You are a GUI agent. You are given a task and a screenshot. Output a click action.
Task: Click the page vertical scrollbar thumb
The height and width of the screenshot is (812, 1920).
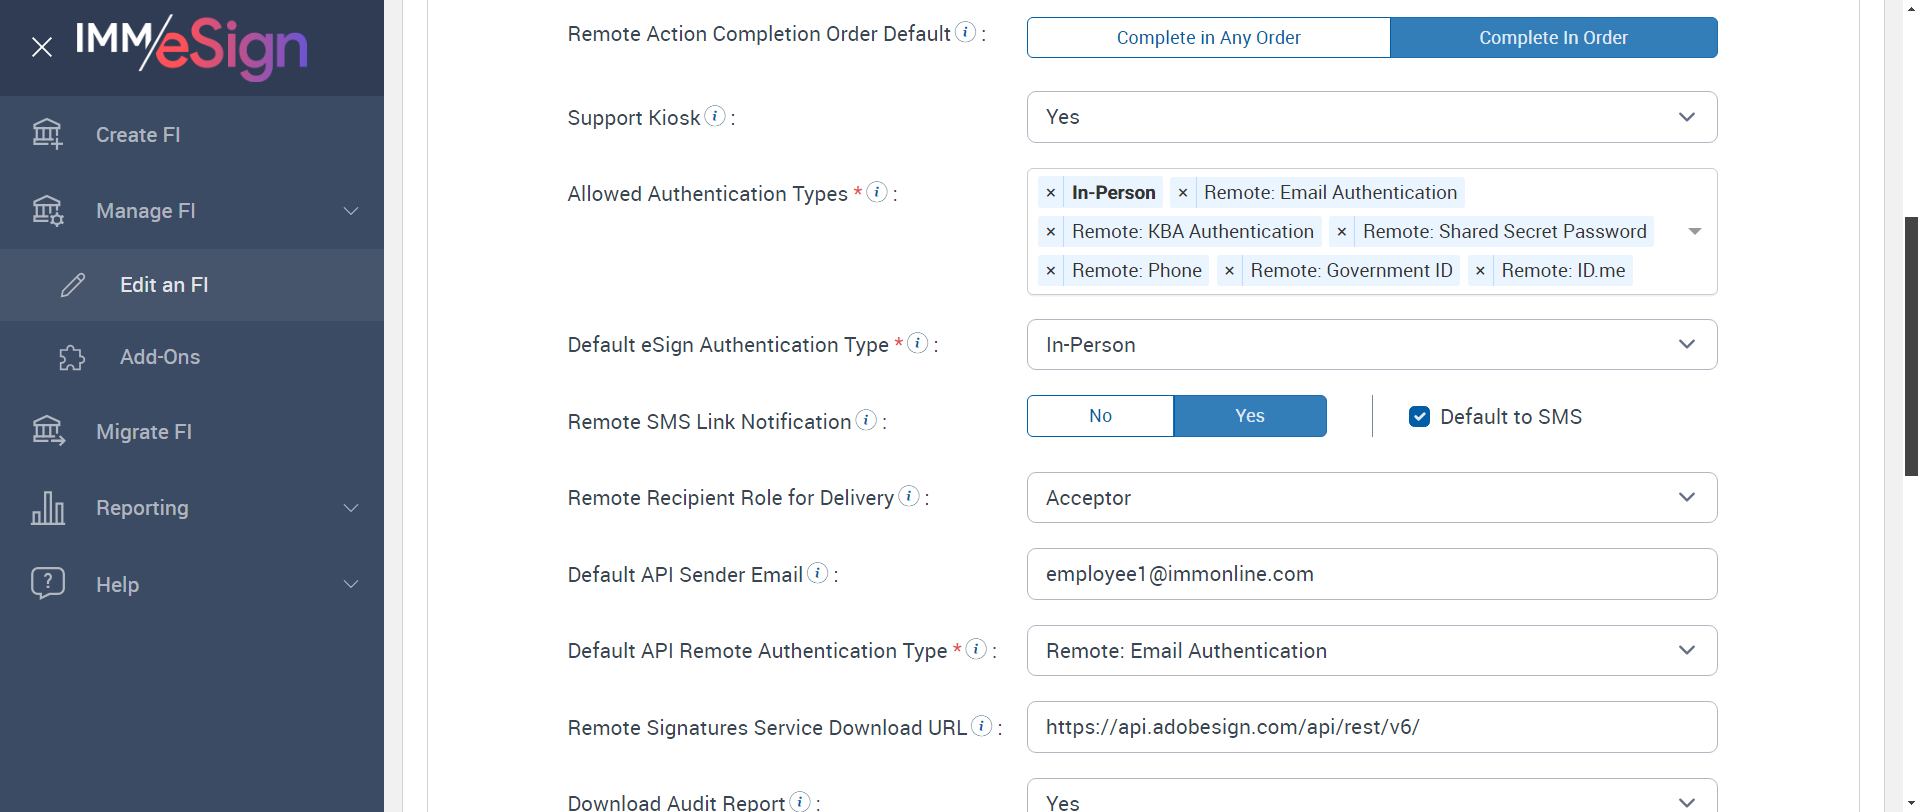1911,345
